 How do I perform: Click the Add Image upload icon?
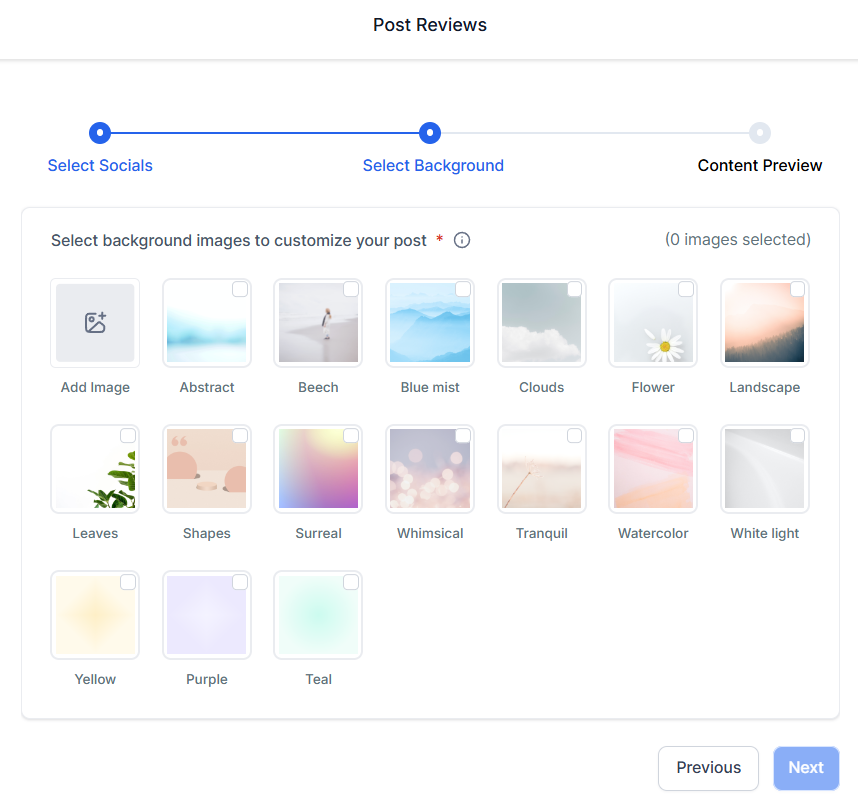[95, 323]
